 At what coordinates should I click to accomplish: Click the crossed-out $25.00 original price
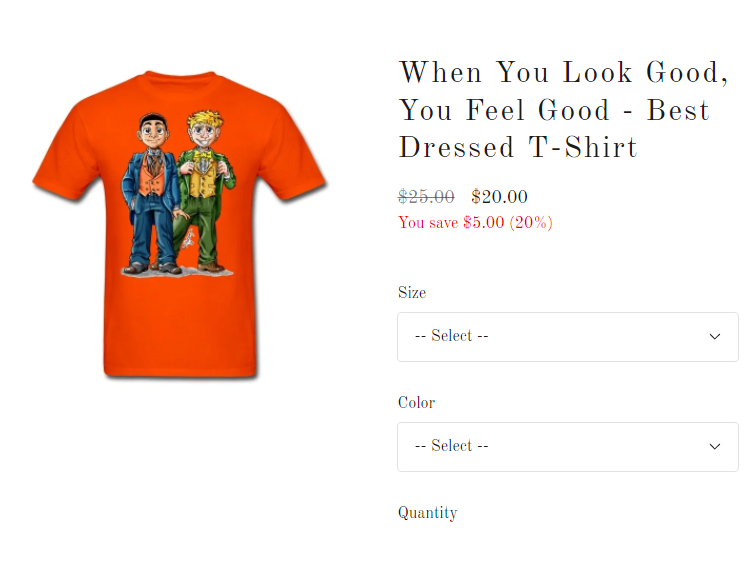[426, 197]
